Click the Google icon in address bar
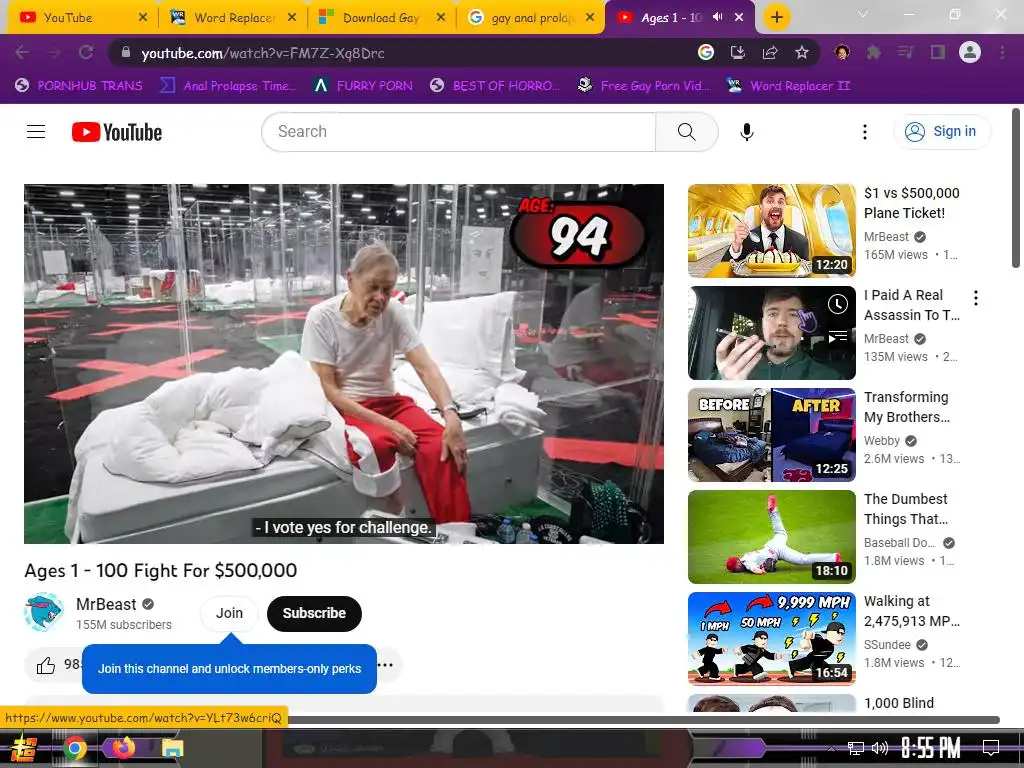Image resolution: width=1024 pixels, height=768 pixels. tap(705, 53)
